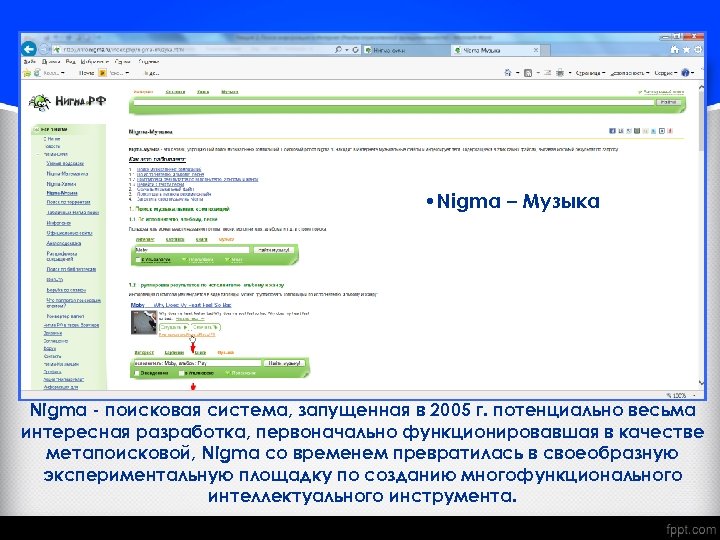Open the first dropdown under the Moby field
The image size is (720, 540).
click(198, 260)
